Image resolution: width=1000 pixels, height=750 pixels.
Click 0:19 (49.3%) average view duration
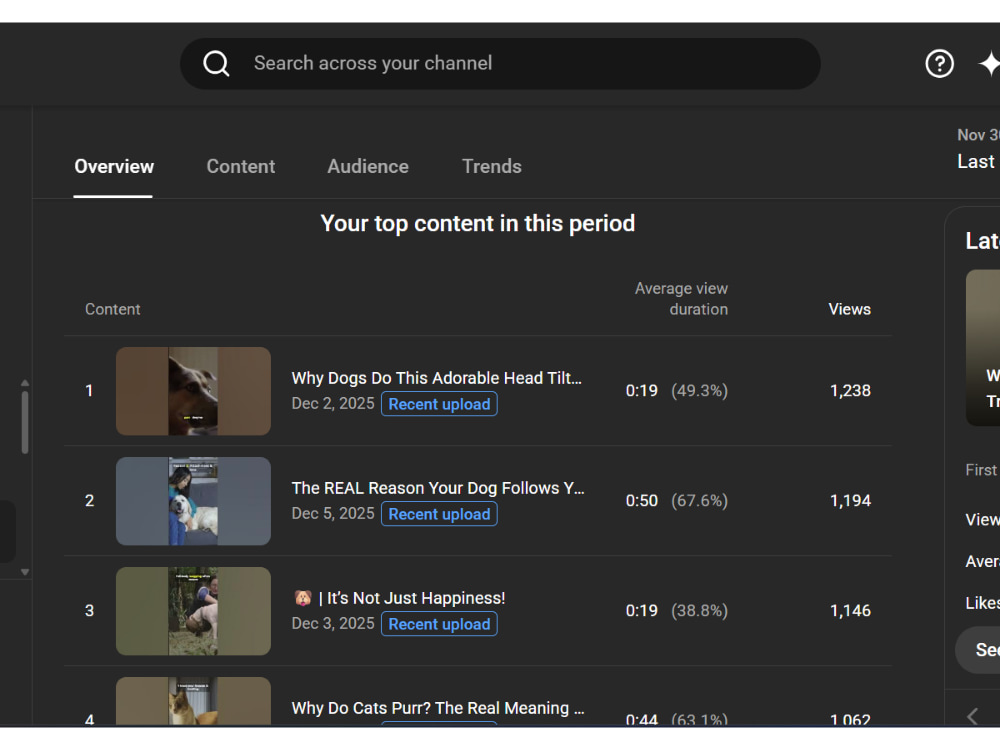(x=677, y=390)
